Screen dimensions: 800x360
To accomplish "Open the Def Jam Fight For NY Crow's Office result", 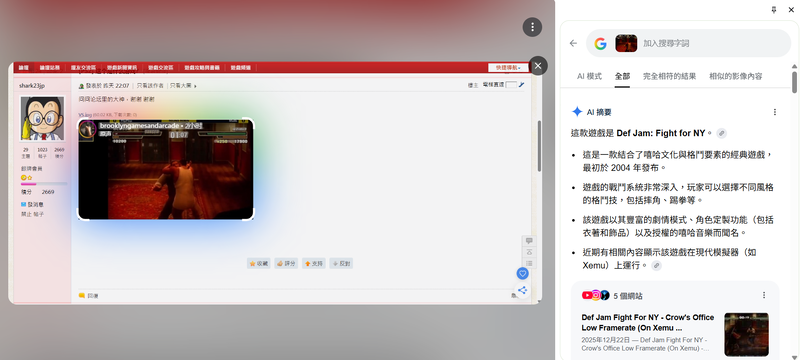I will (647, 322).
